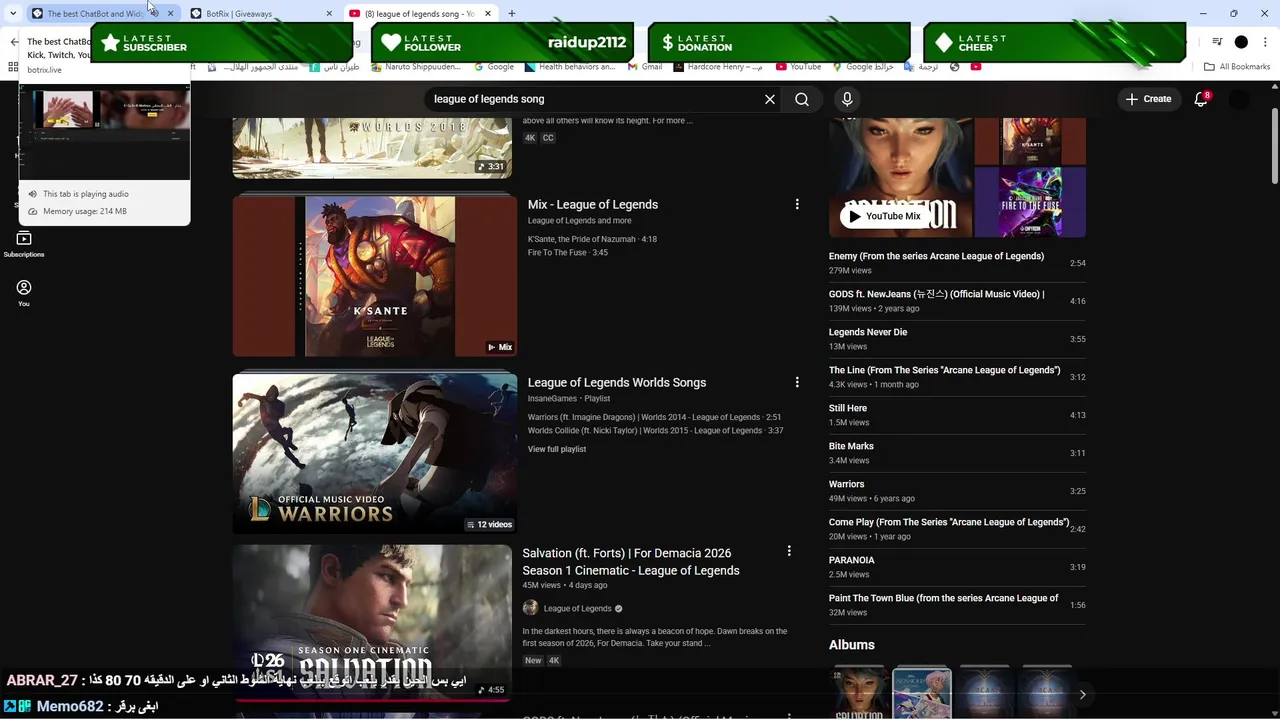Image resolution: width=1280 pixels, height=720 pixels.
Task: Open the InsaneGames playlist channel link
Action: click(552, 398)
